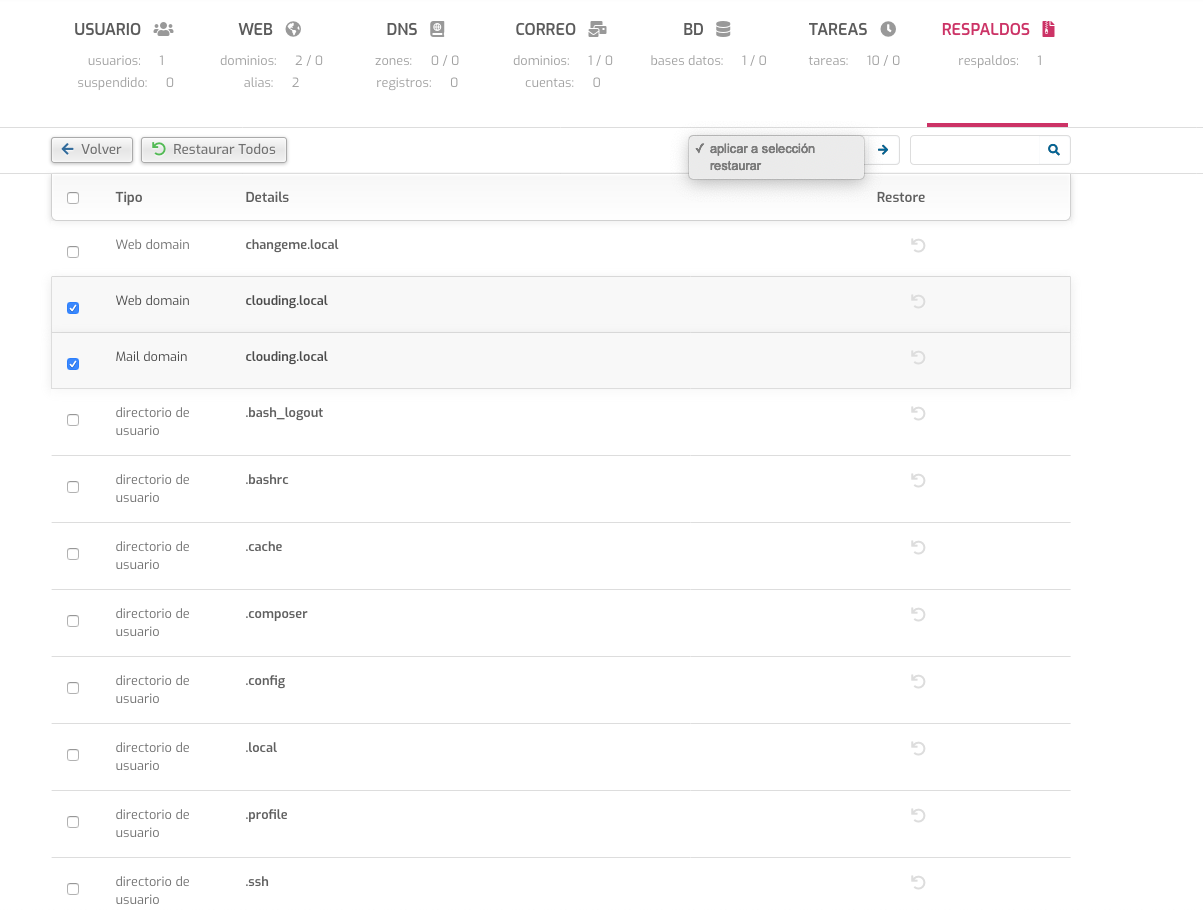
Task: Click restore icon for changeme.local web domain
Action: [x=918, y=245]
